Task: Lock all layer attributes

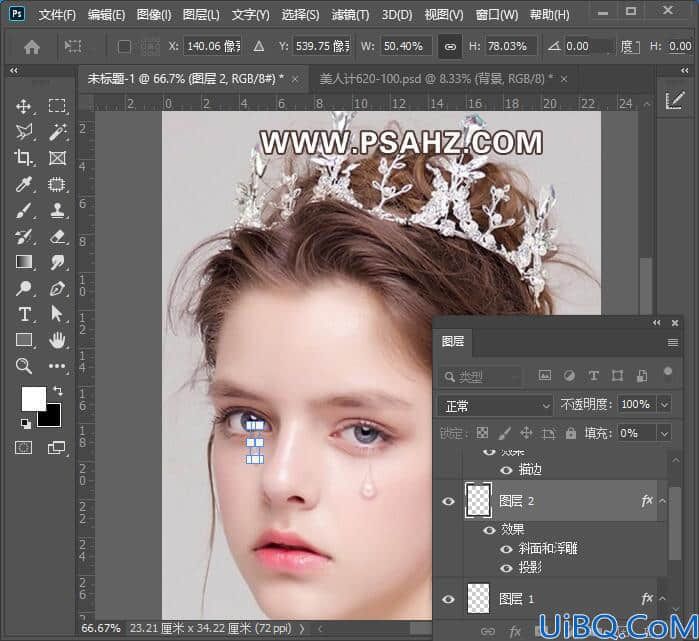Action: click(571, 433)
